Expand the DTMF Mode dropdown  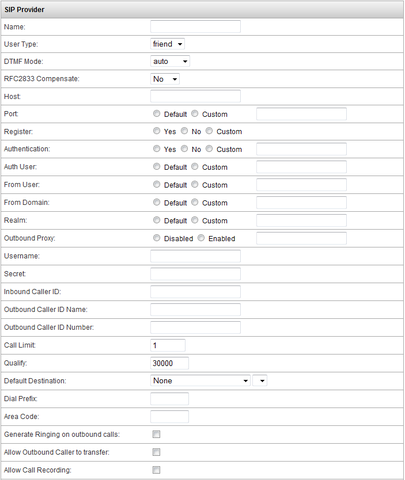pyautogui.click(x=170, y=61)
